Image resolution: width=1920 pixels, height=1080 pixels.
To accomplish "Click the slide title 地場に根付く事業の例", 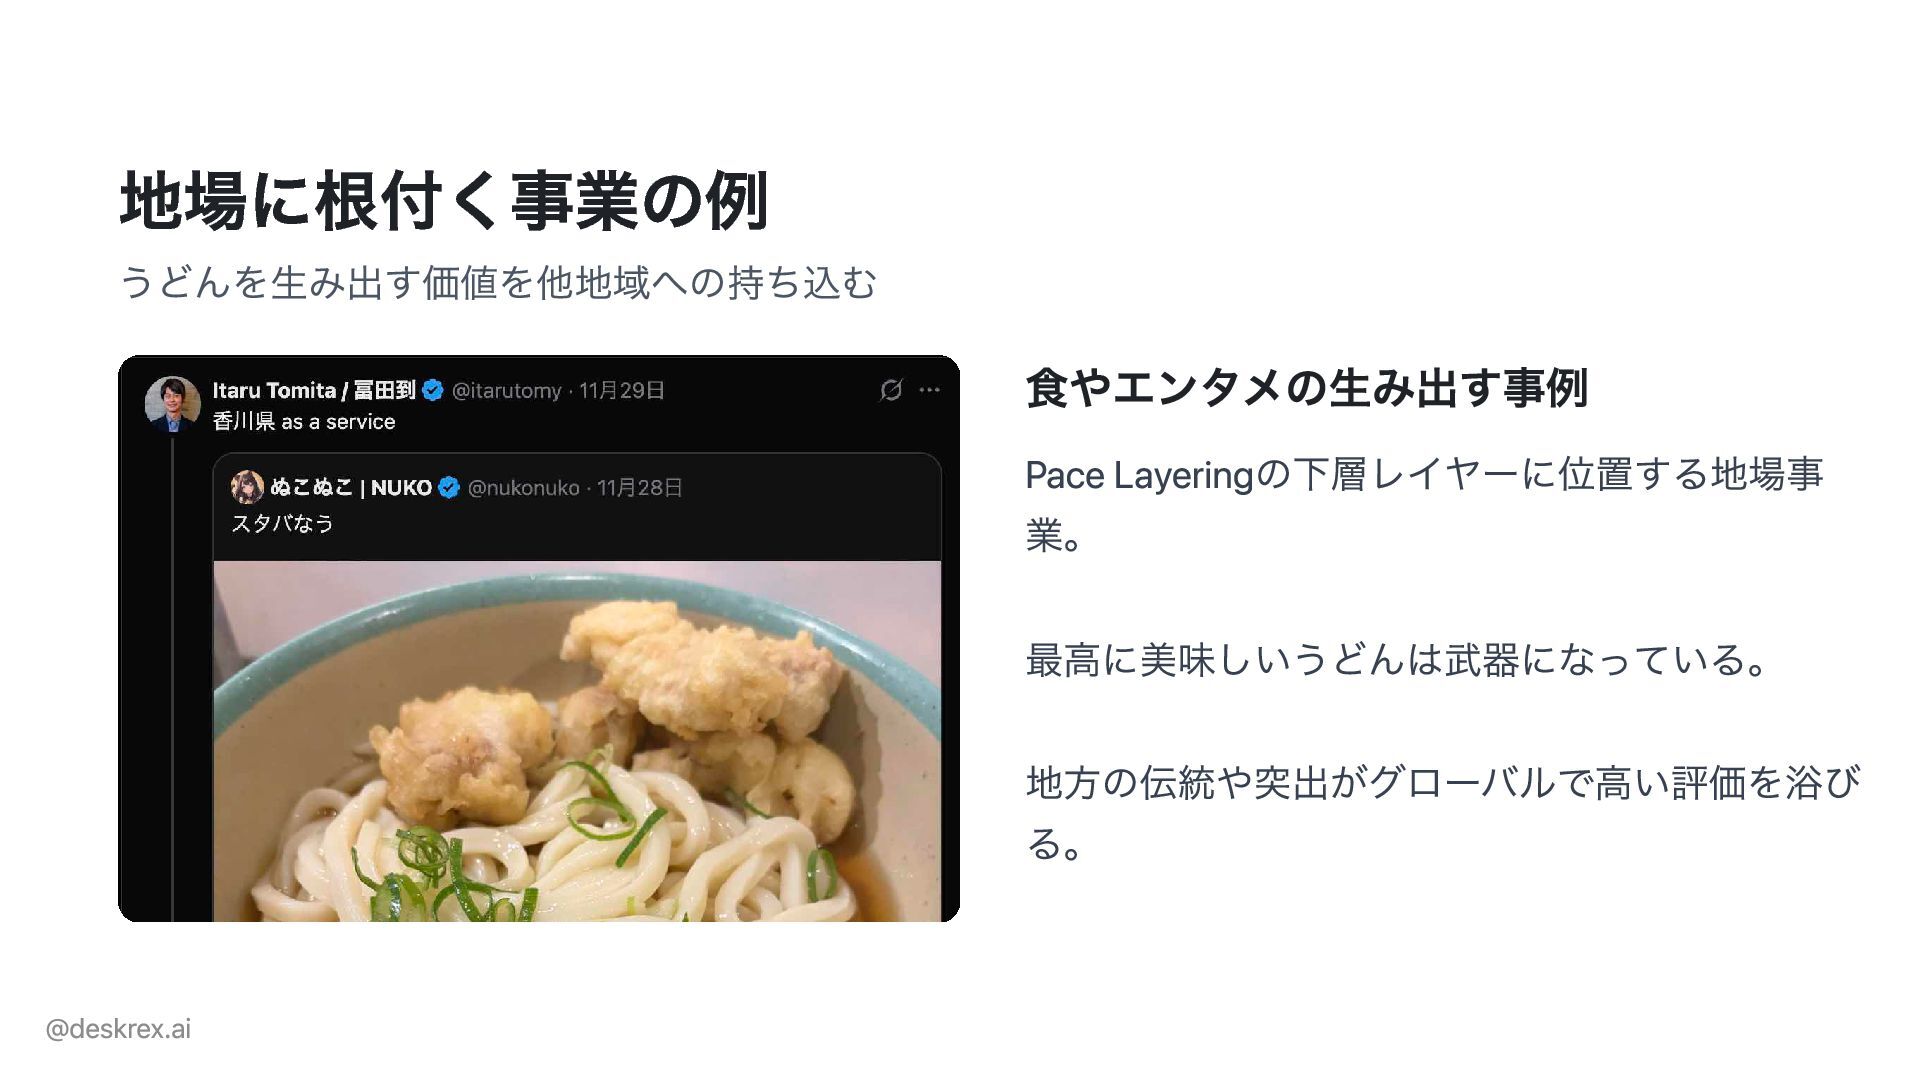I will click(444, 201).
